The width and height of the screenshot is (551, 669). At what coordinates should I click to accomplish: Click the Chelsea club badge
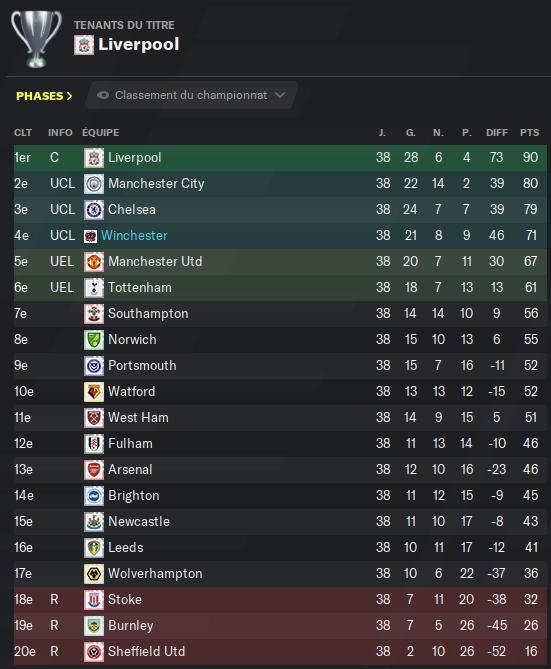pos(94,210)
